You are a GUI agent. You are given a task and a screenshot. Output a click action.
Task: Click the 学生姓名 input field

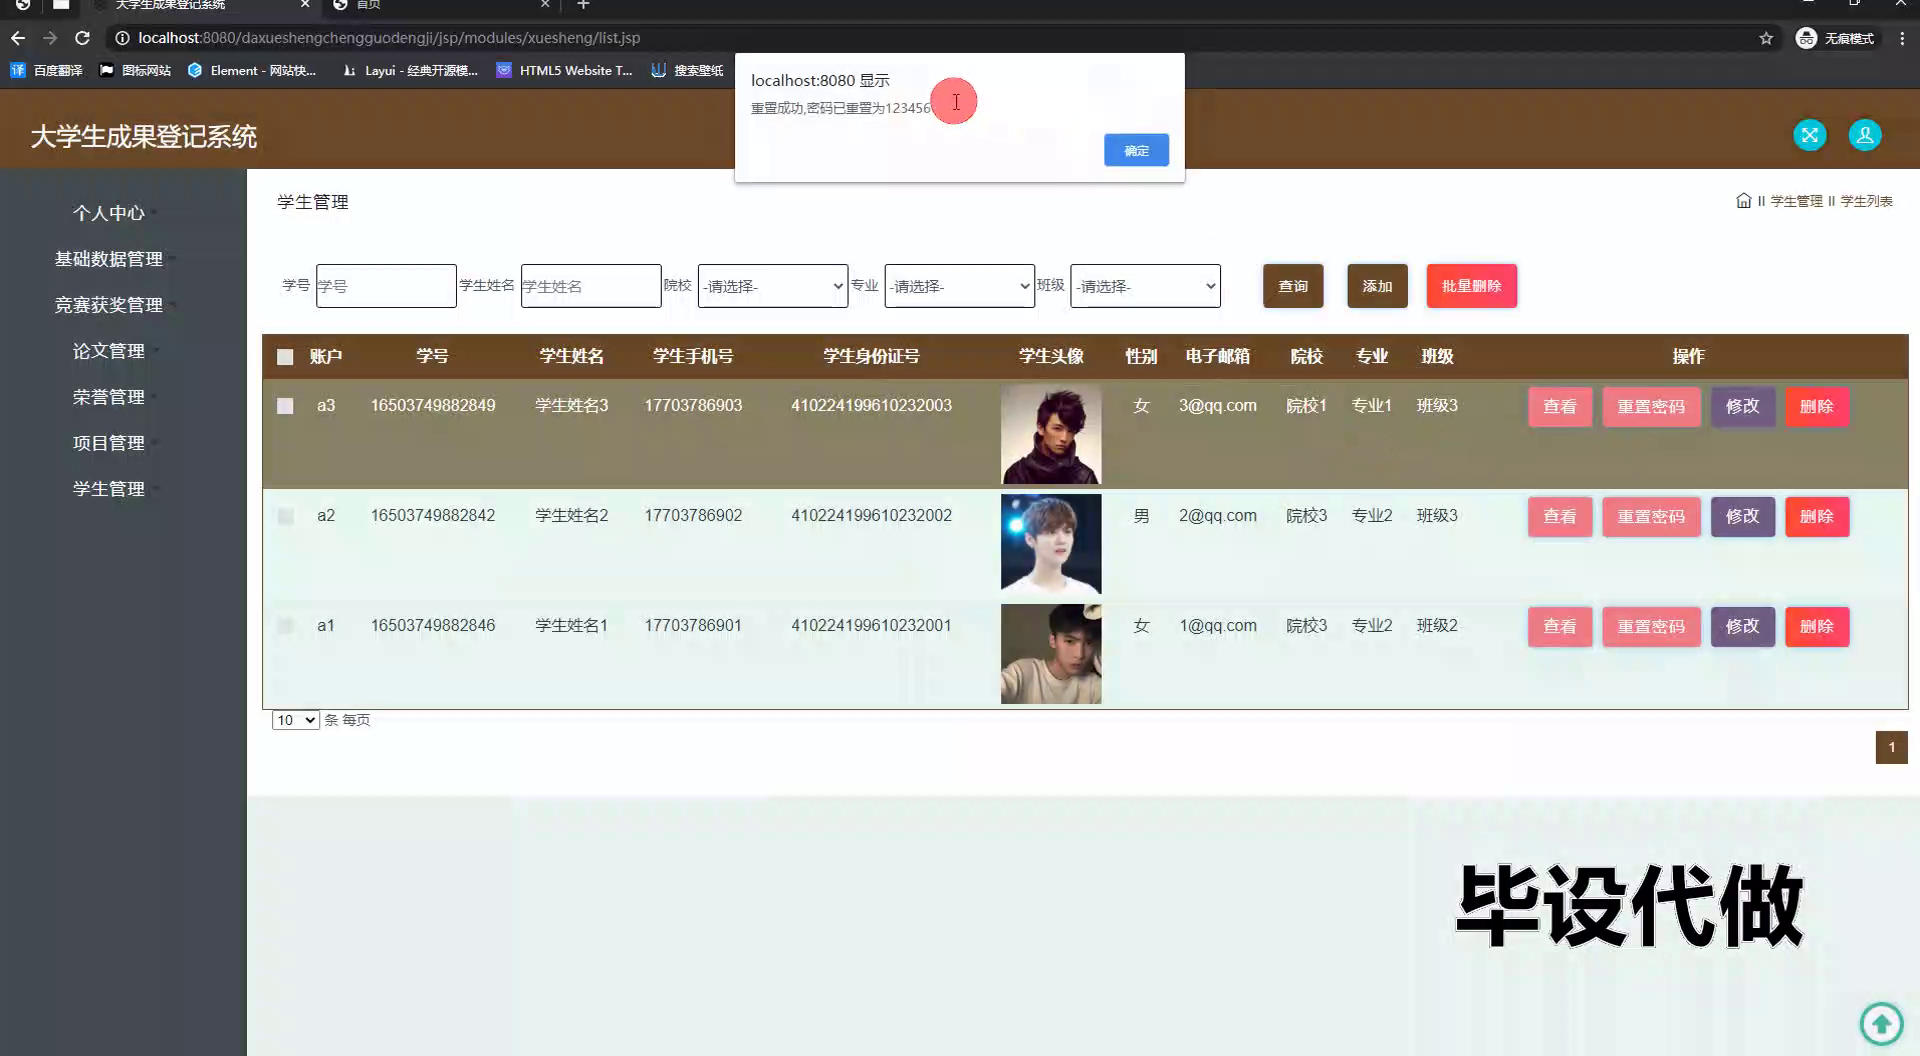pos(591,286)
